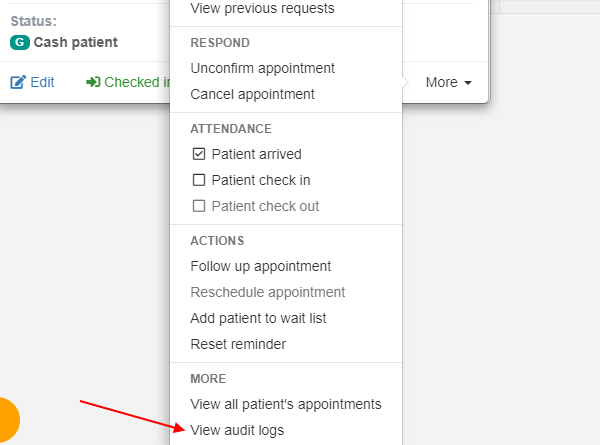Click the green Checked in arrow icon

click(93, 82)
